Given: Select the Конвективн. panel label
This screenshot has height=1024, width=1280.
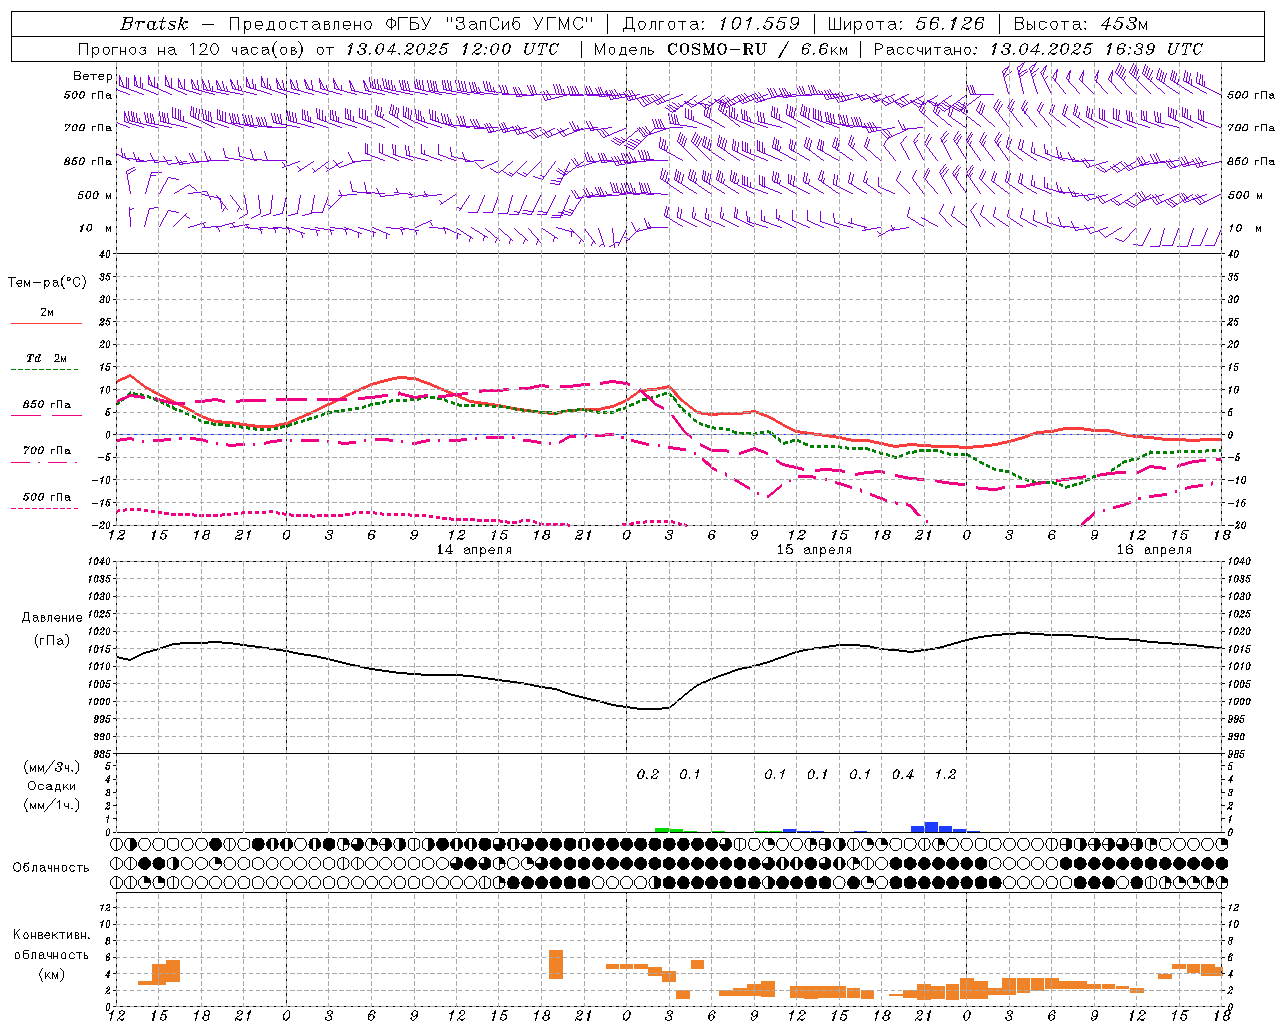Looking at the screenshot, I should pos(52,935).
